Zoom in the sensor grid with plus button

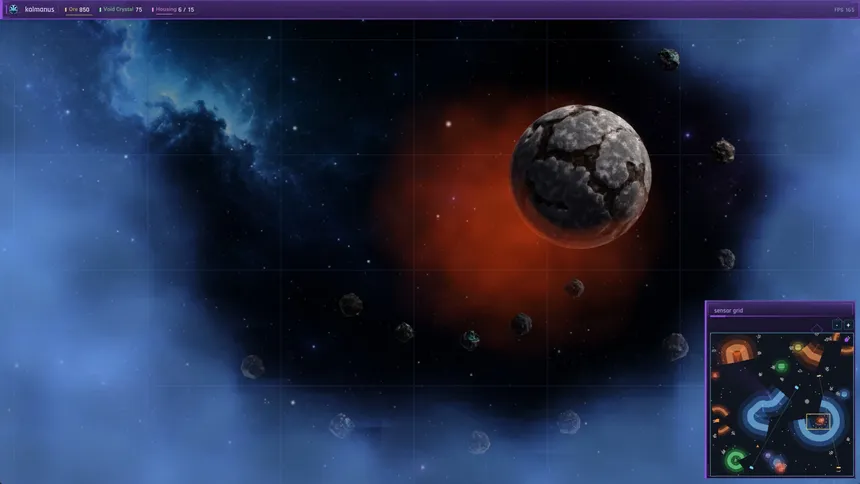[848, 325]
